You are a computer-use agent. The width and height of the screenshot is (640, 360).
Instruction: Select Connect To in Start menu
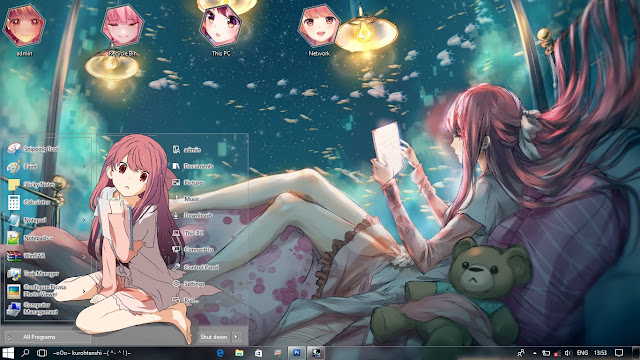(x=193, y=249)
